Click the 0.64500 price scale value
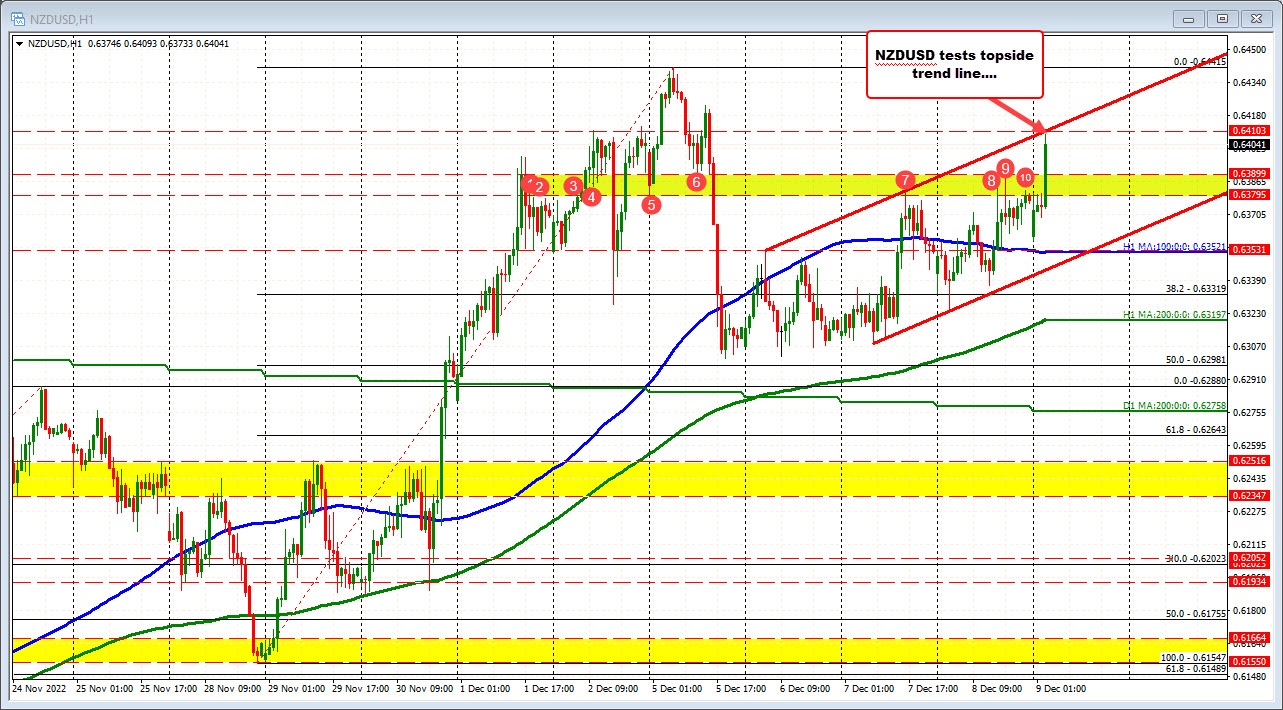1283x710 pixels. pos(1249,49)
